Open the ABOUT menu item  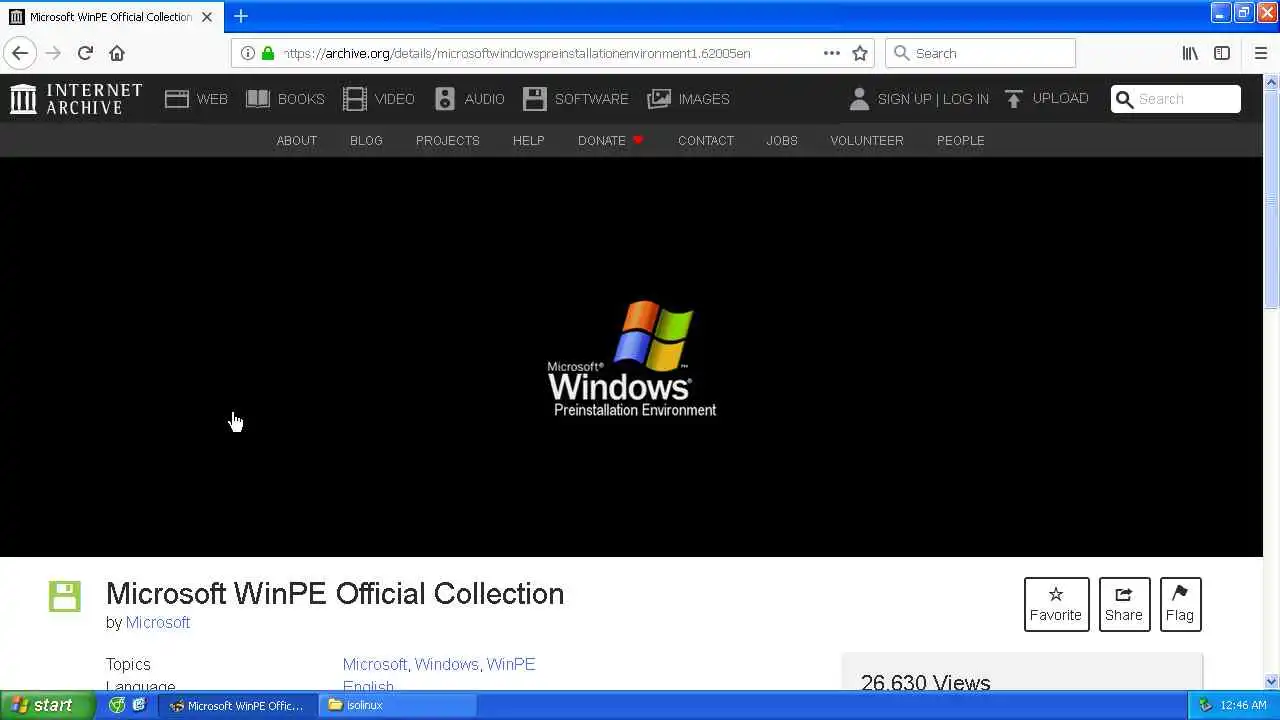coord(297,140)
